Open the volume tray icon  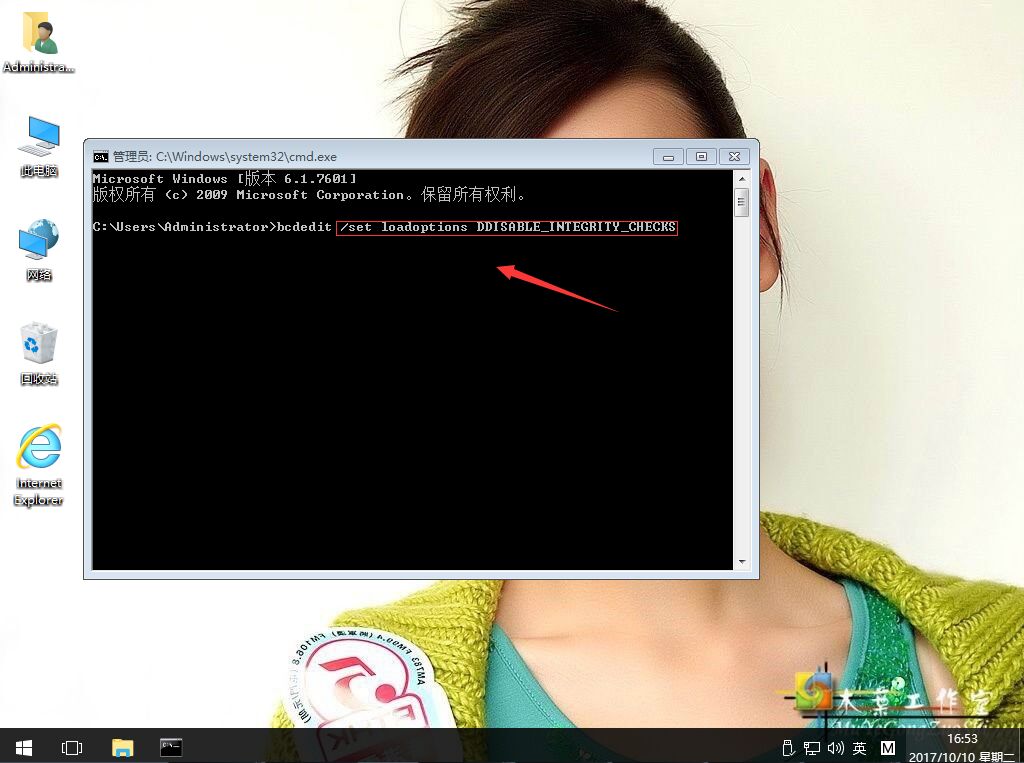pyautogui.click(x=835, y=748)
